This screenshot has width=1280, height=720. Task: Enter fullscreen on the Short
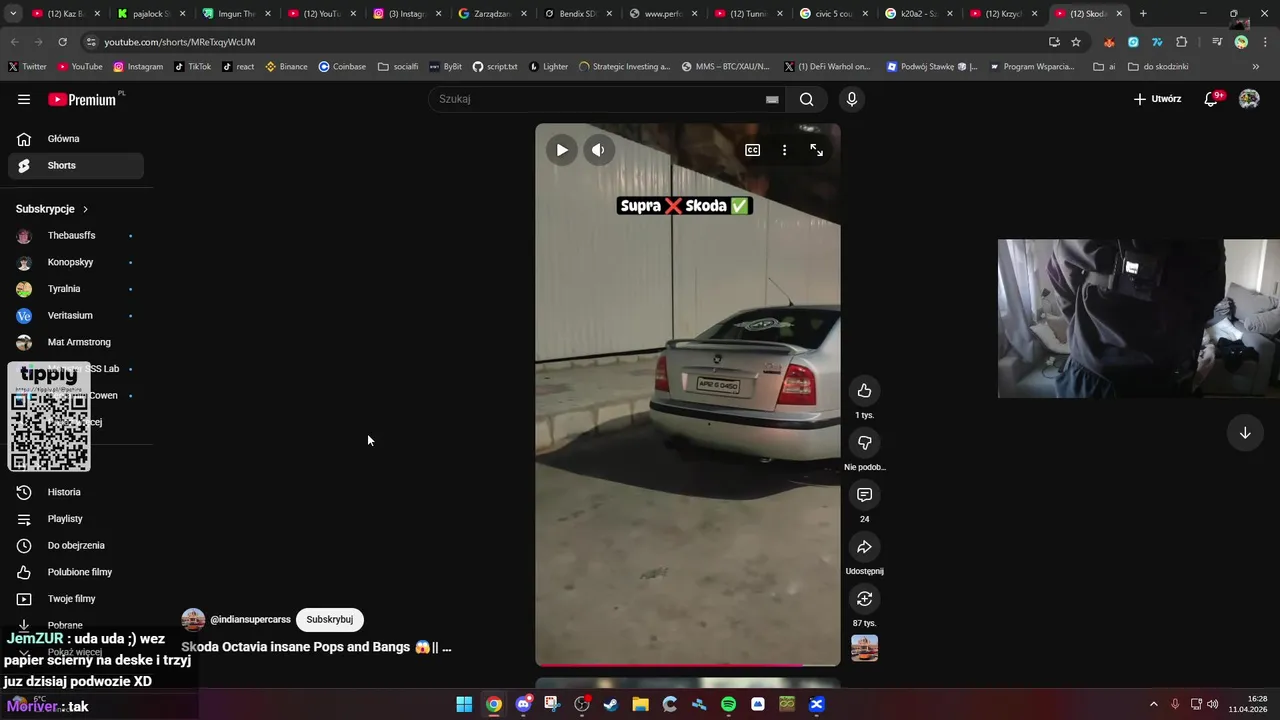point(817,150)
